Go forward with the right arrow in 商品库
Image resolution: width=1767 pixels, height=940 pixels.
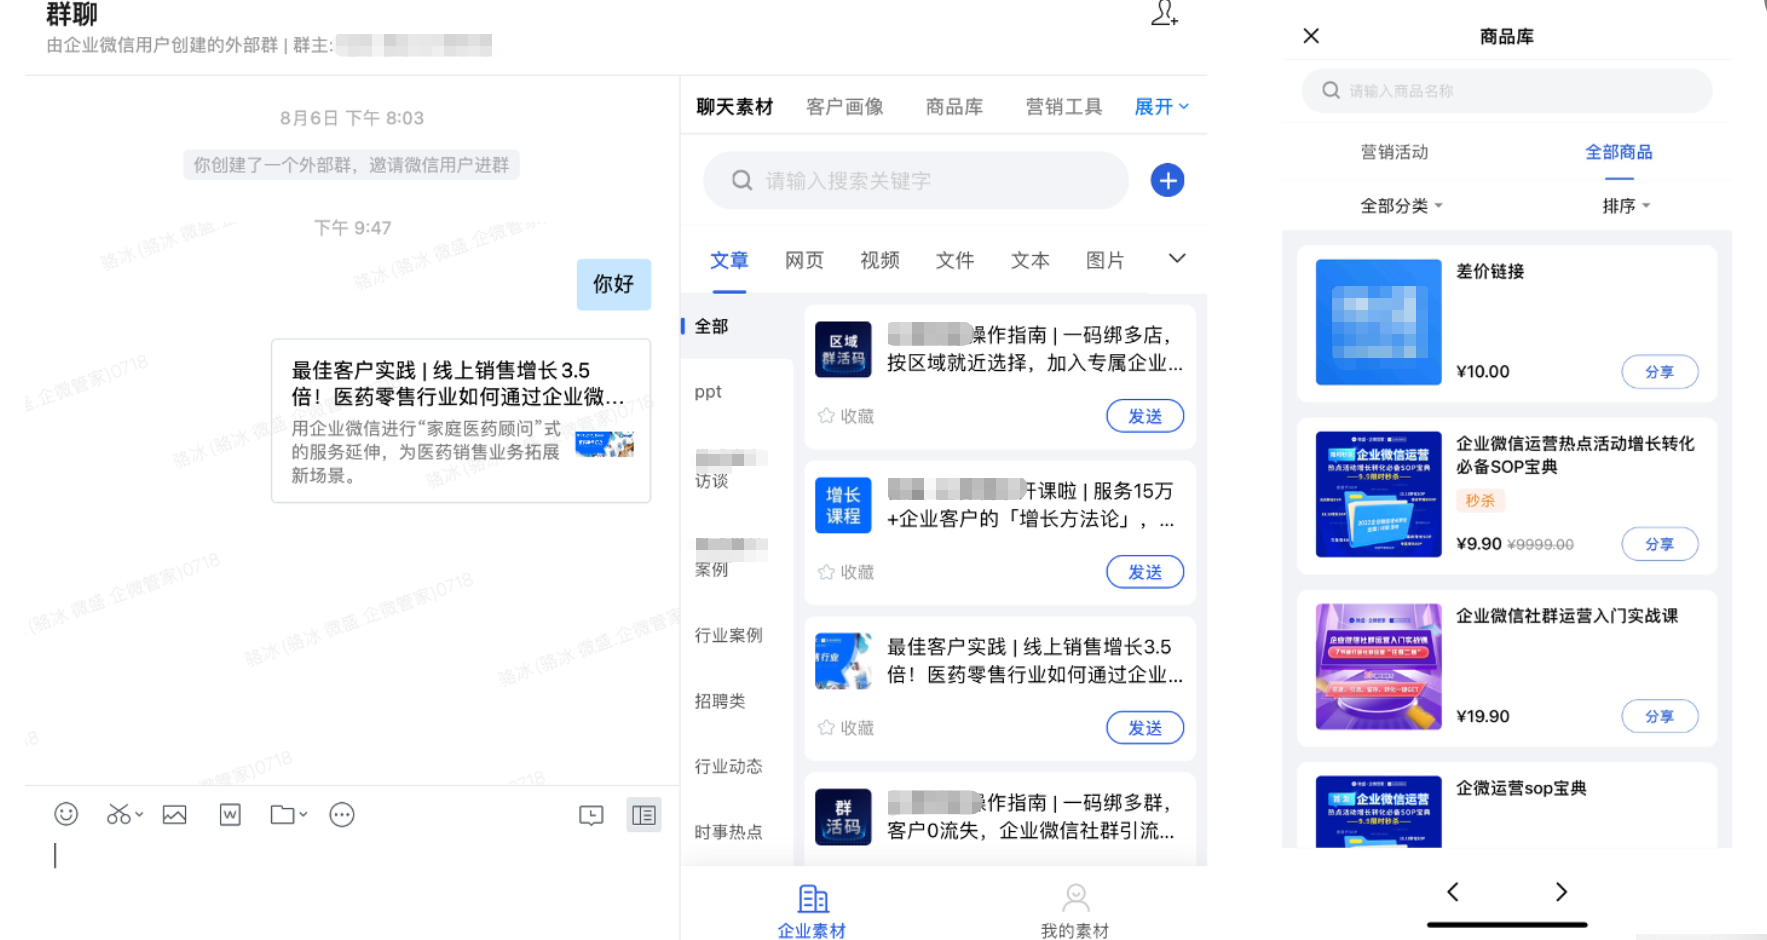pyautogui.click(x=1561, y=891)
